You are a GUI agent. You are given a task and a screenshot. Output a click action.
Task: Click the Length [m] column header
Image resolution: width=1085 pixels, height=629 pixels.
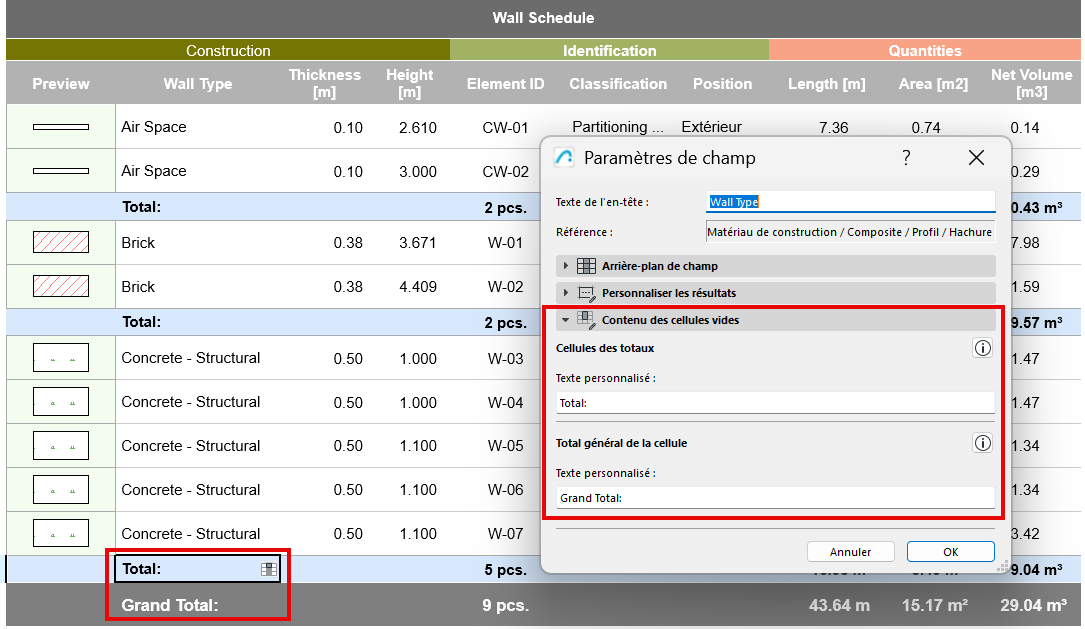826,84
